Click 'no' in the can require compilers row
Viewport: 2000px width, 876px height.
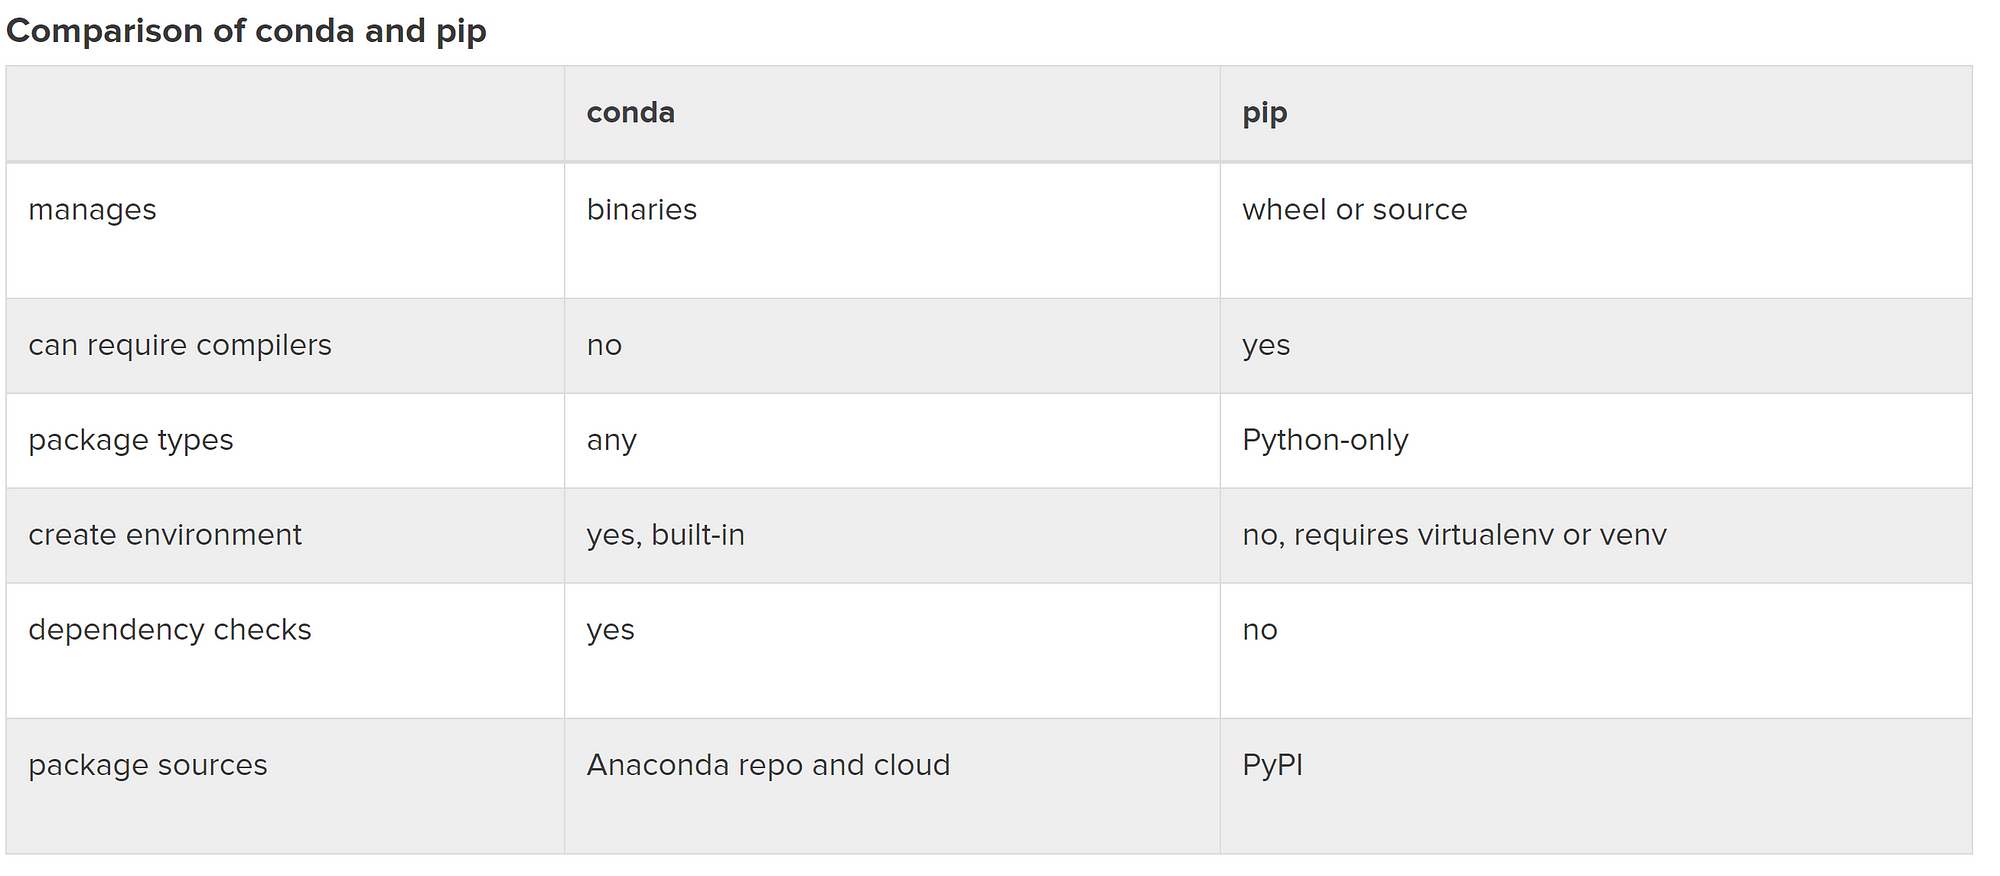coord(604,345)
